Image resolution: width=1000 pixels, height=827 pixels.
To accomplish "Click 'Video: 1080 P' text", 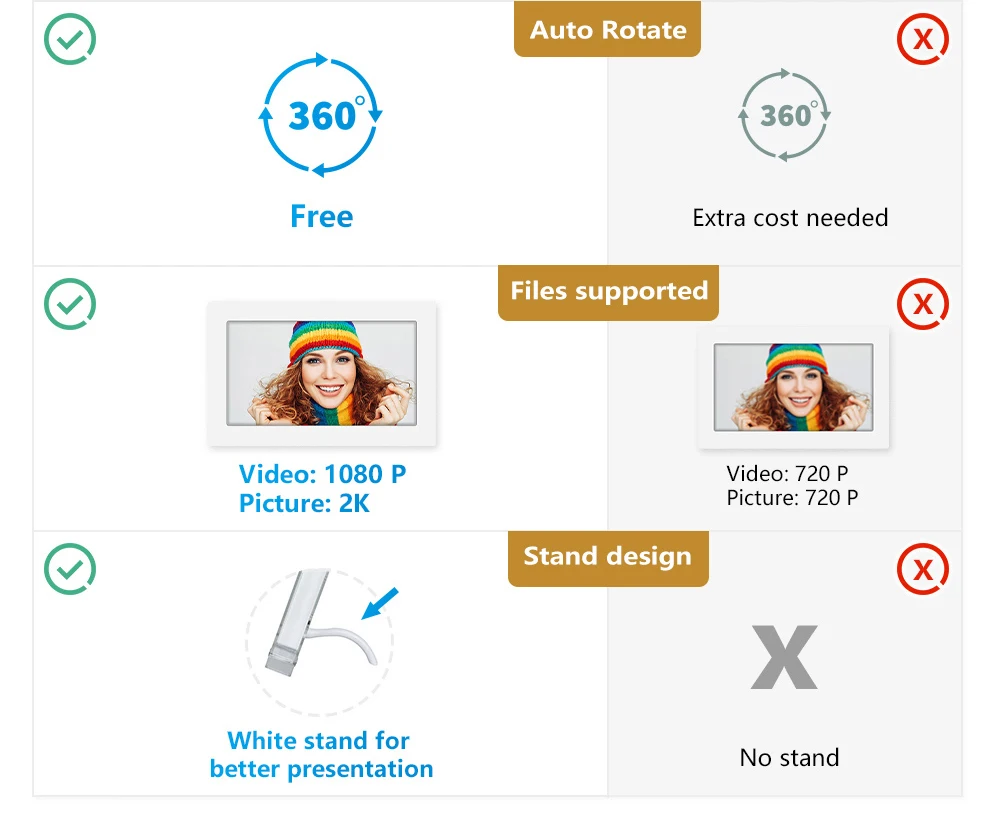I will click(x=322, y=474).
